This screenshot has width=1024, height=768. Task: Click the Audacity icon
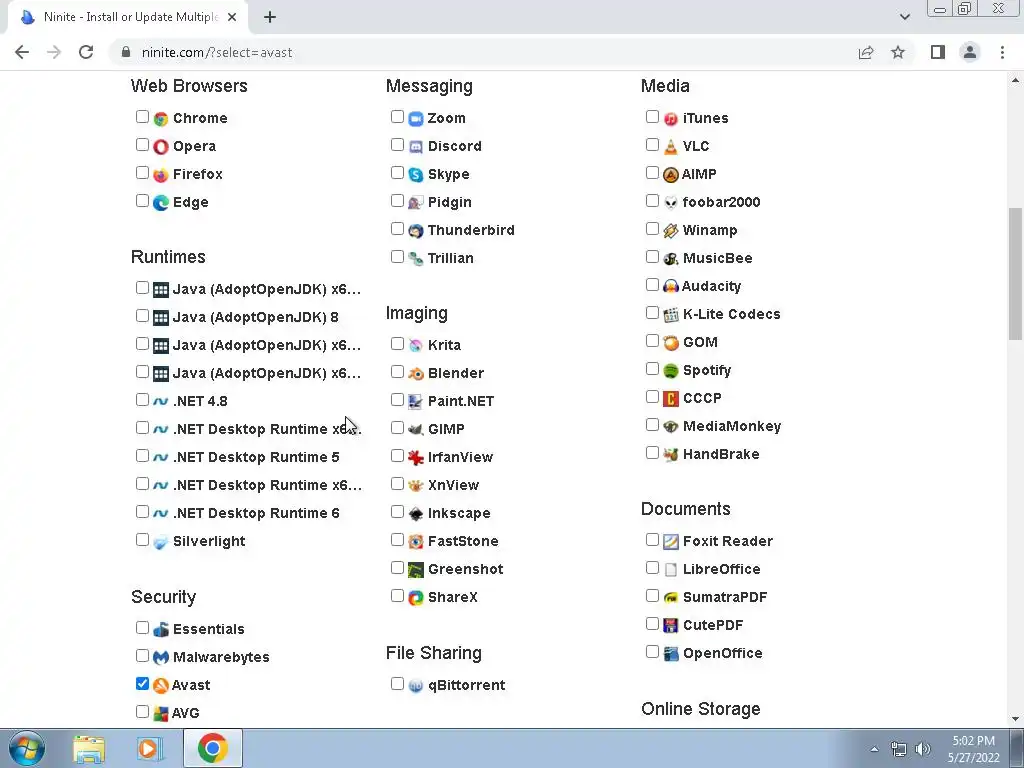click(671, 287)
